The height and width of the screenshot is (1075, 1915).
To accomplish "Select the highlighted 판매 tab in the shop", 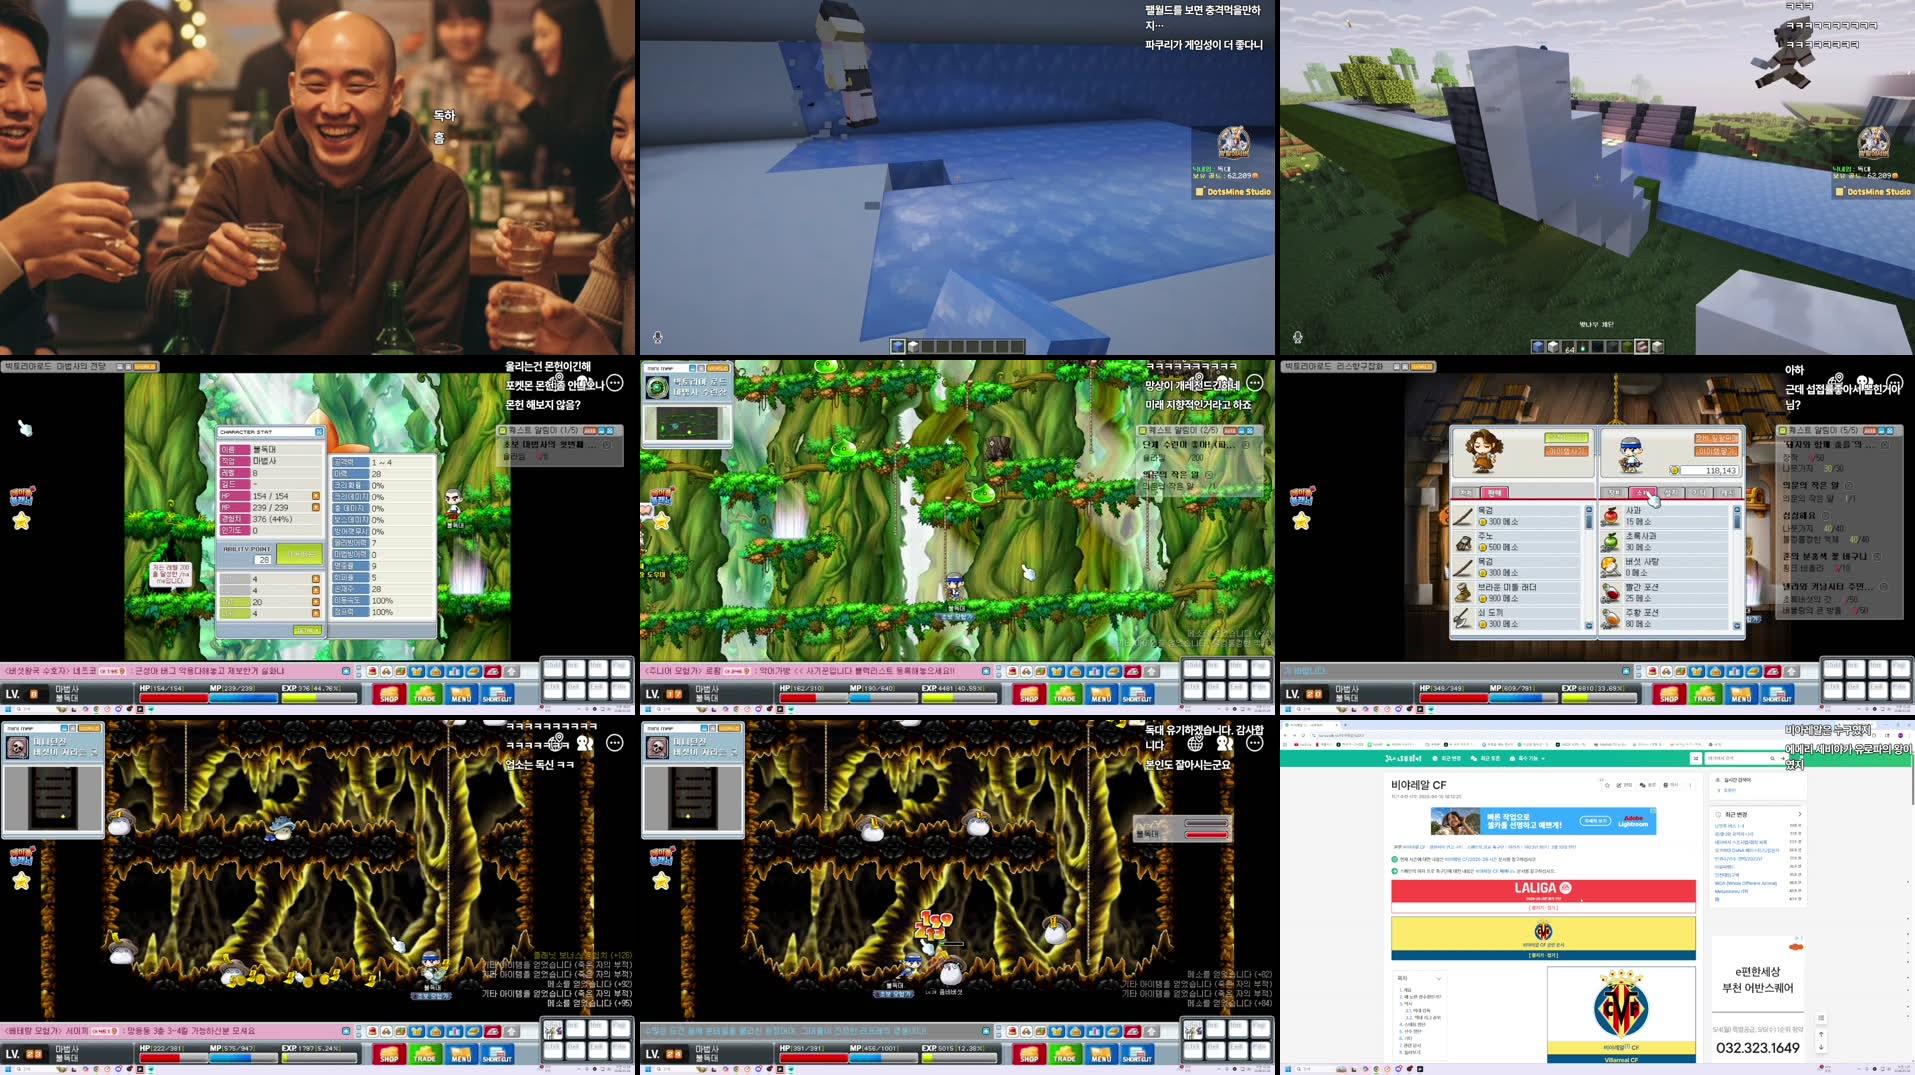I will pyautogui.click(x=1494, y=493).
